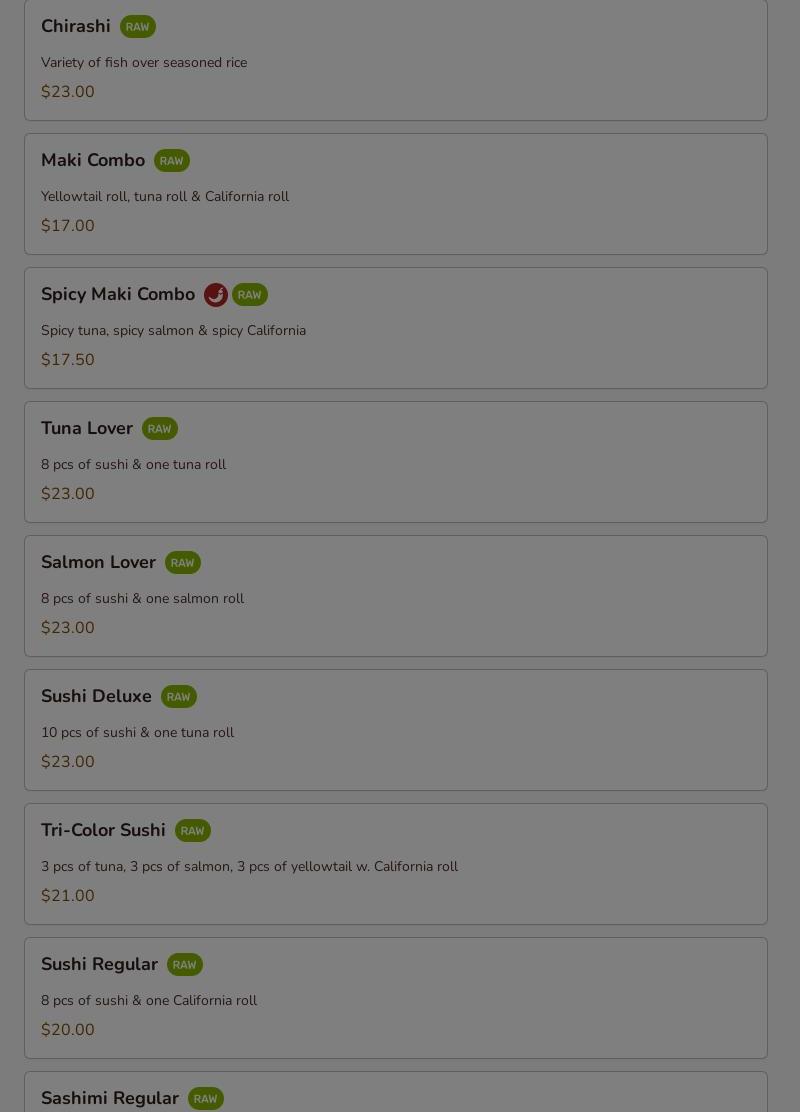
Task: Click the Sushi Regular description text
Action: tap(149, 1001)
